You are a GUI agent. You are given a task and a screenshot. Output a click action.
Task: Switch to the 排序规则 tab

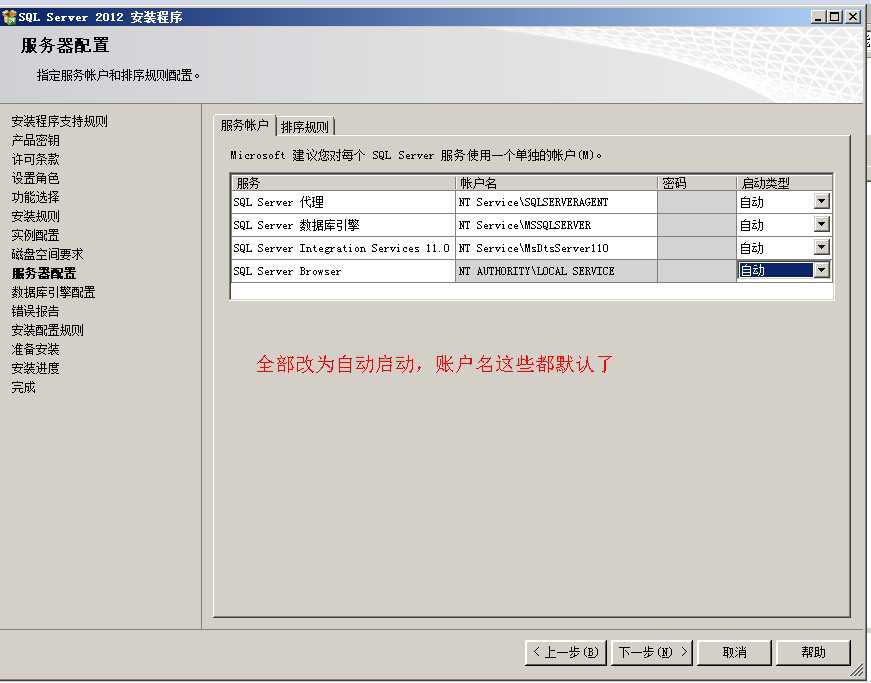pyautogui.click(x=305, y=127)
